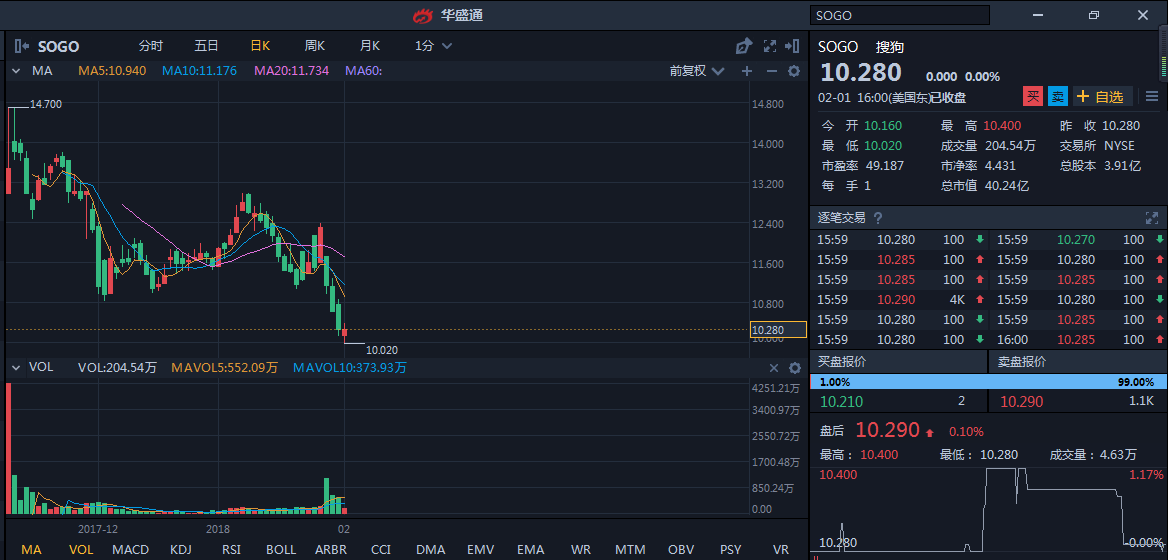Screen dimensions: 1168x560
Task: Toggle the VOL sub indicator
Action: (81, 550)
